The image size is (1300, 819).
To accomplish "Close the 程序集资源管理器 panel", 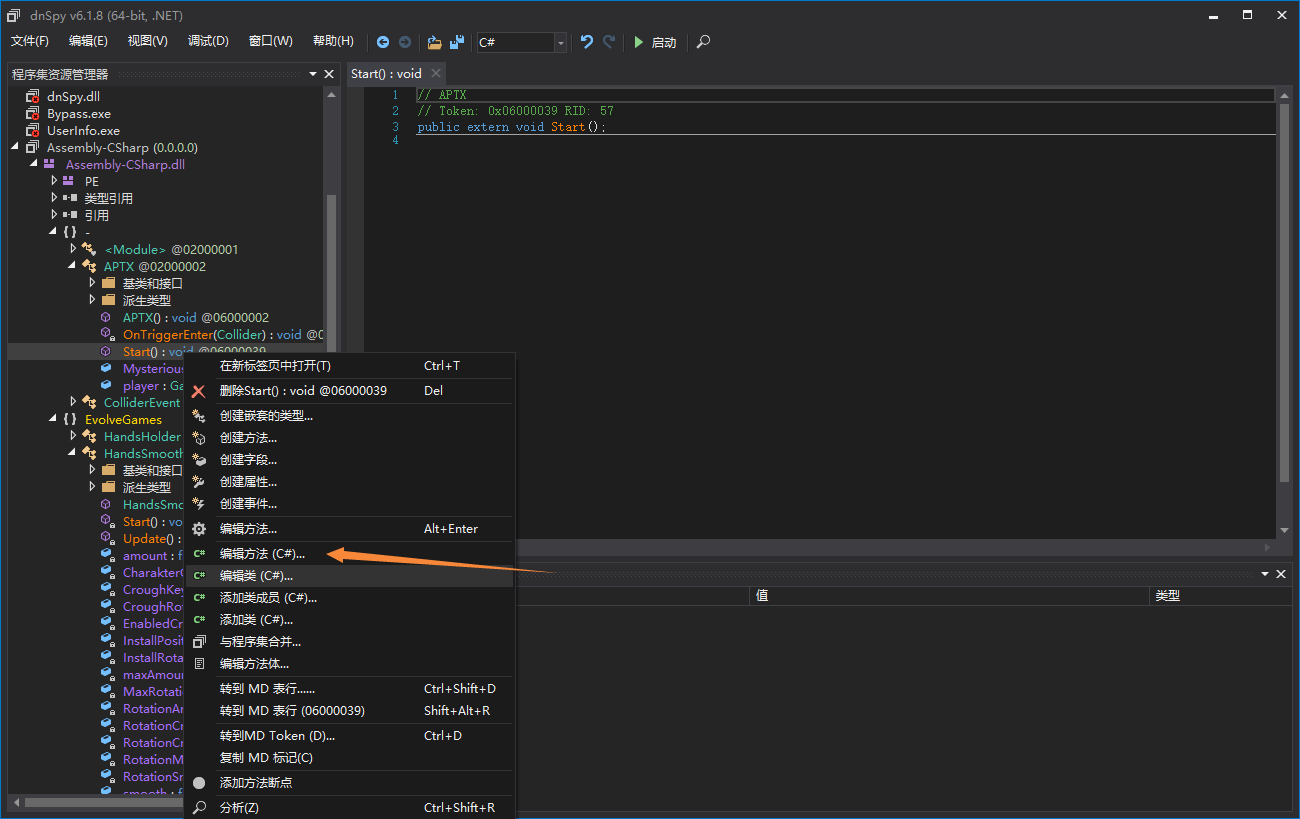I will (x=329, y=74).
